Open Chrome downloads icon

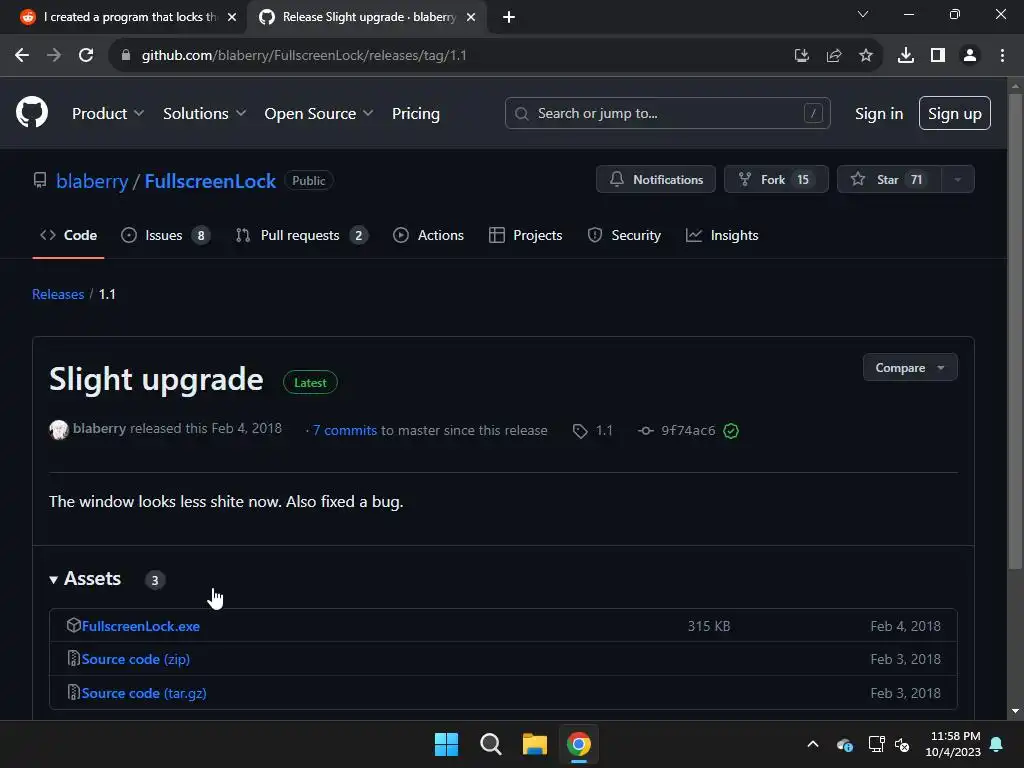point(906,56)
